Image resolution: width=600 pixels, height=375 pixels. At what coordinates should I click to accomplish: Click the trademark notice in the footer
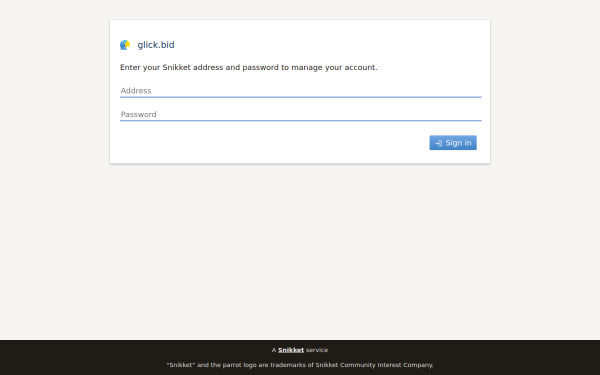click(300, 365)
